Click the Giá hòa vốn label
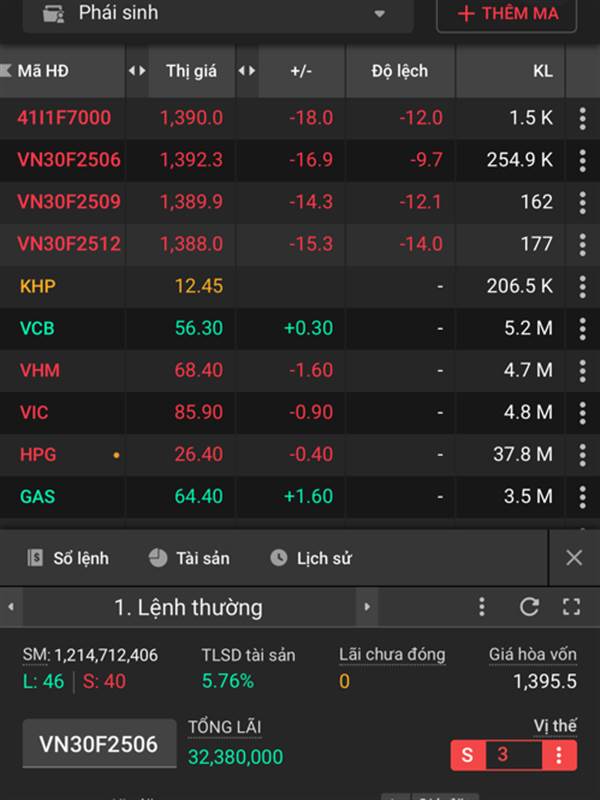The width and height of the screenshot is (600, 800). click(x=533, y=655)
